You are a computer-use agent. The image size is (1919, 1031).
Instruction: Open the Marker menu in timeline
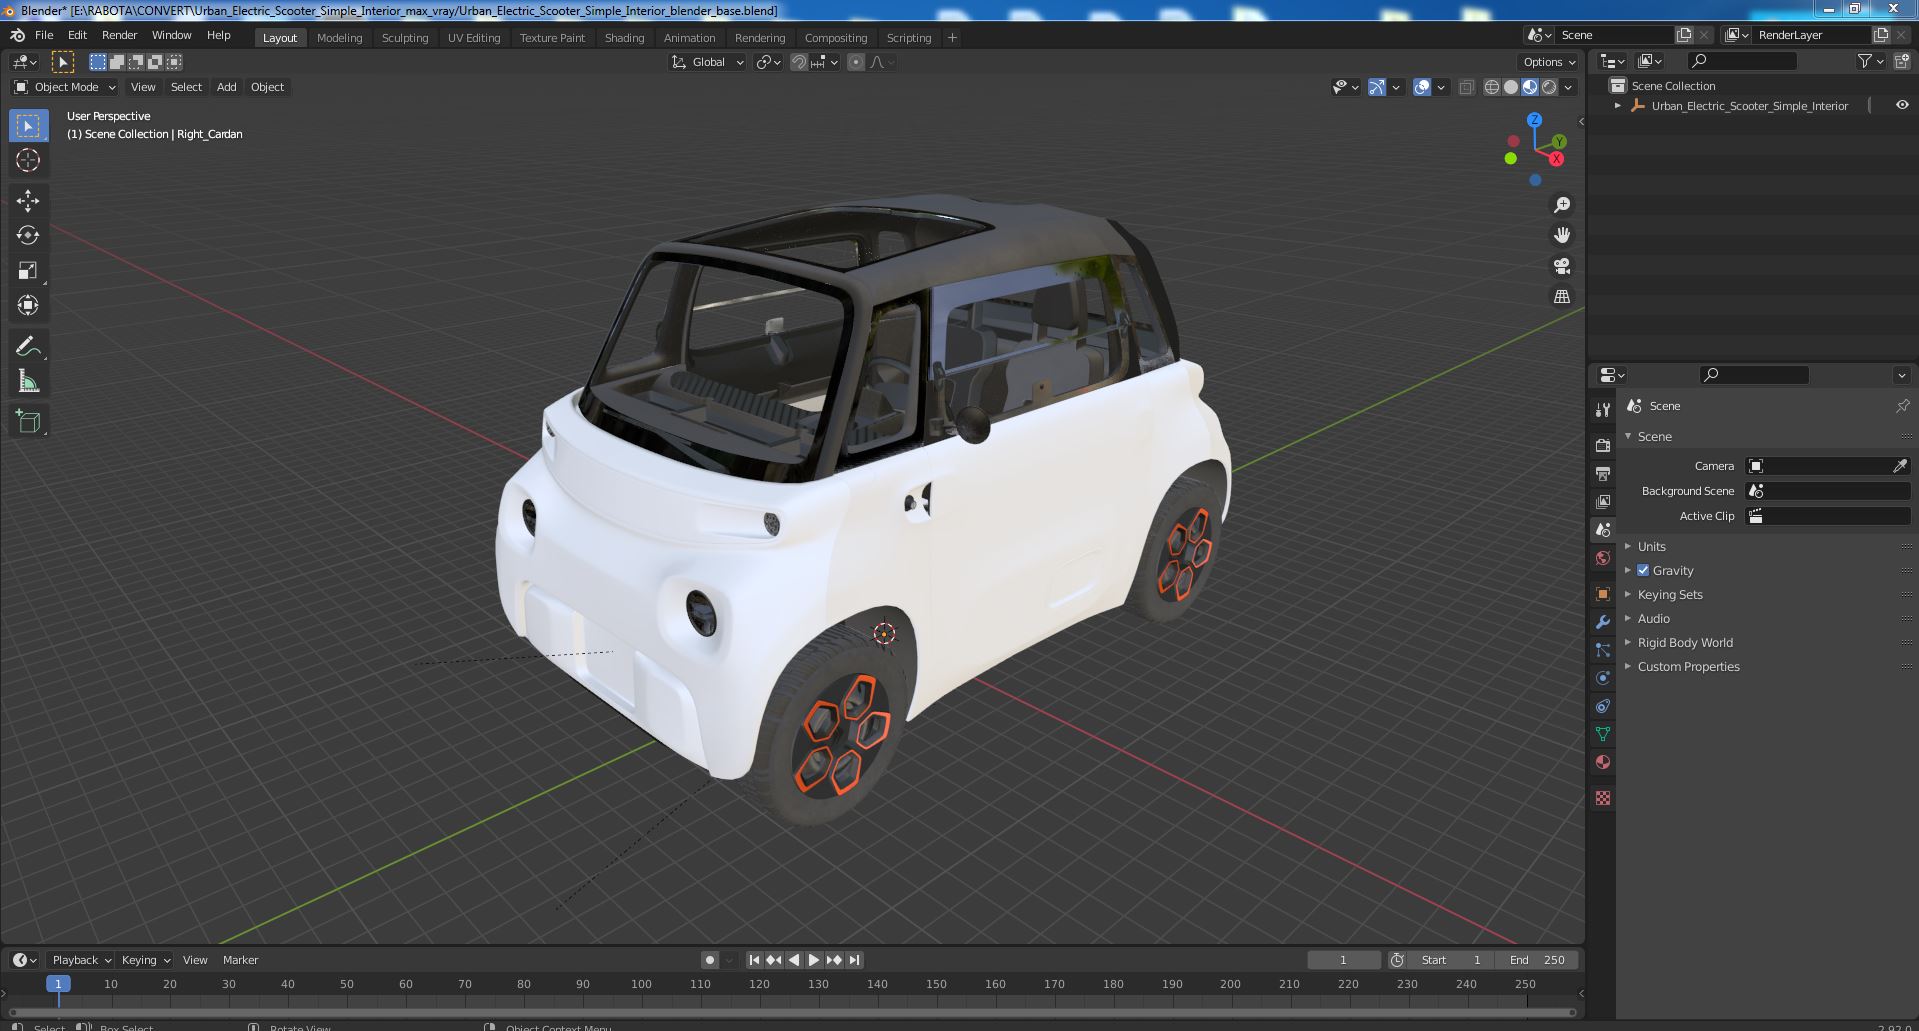tap(240, 960)
